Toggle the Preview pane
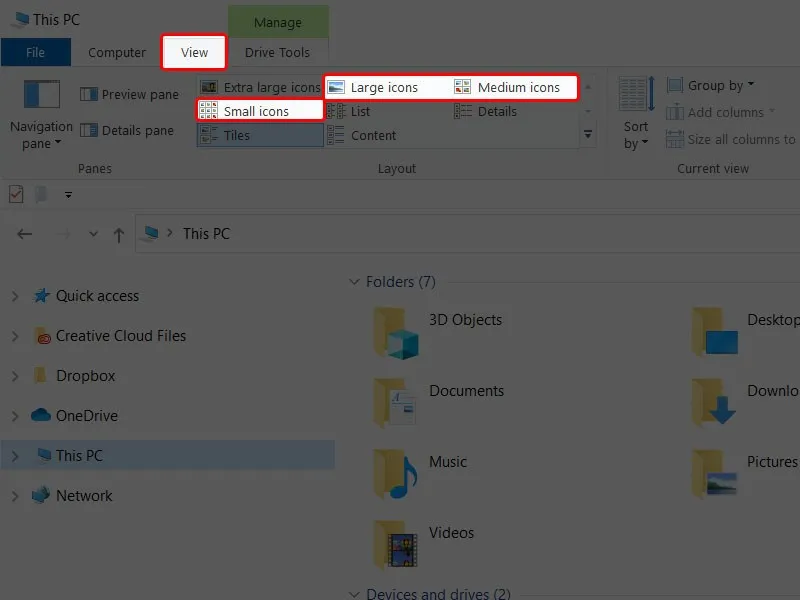 129,94
